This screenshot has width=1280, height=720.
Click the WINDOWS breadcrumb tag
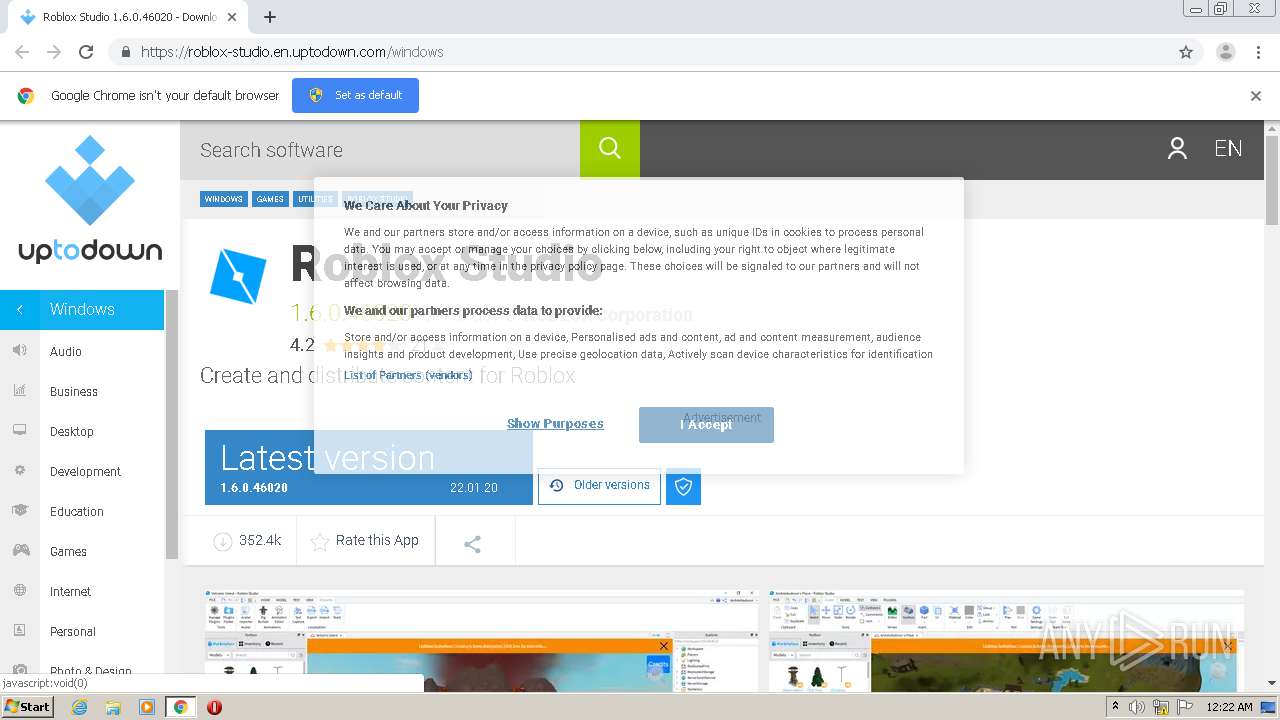tap(224, 199)
